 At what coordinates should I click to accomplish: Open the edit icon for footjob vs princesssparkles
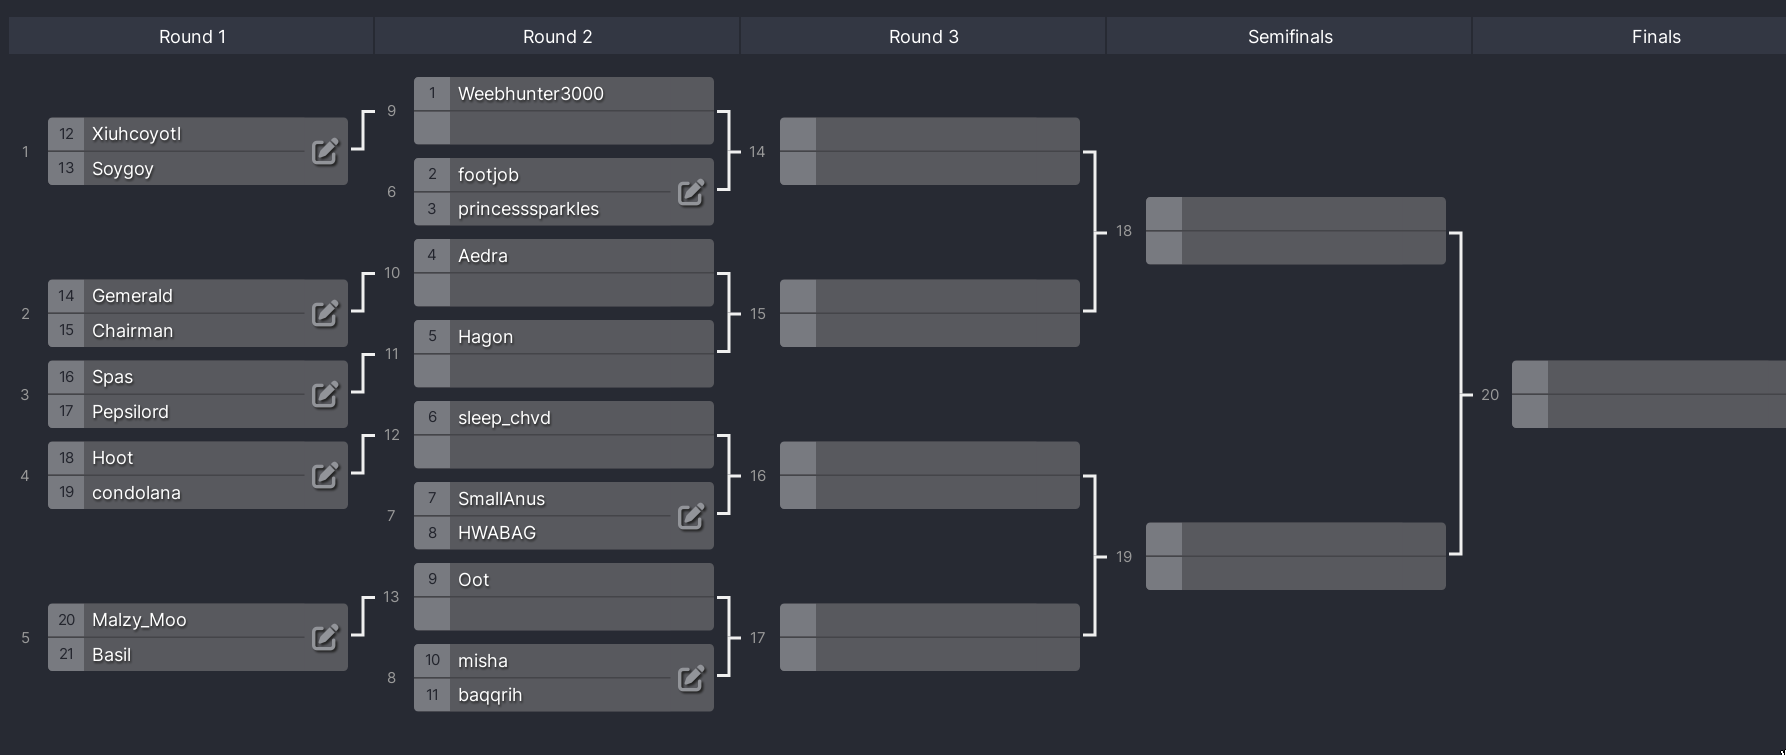pos(691,192)
